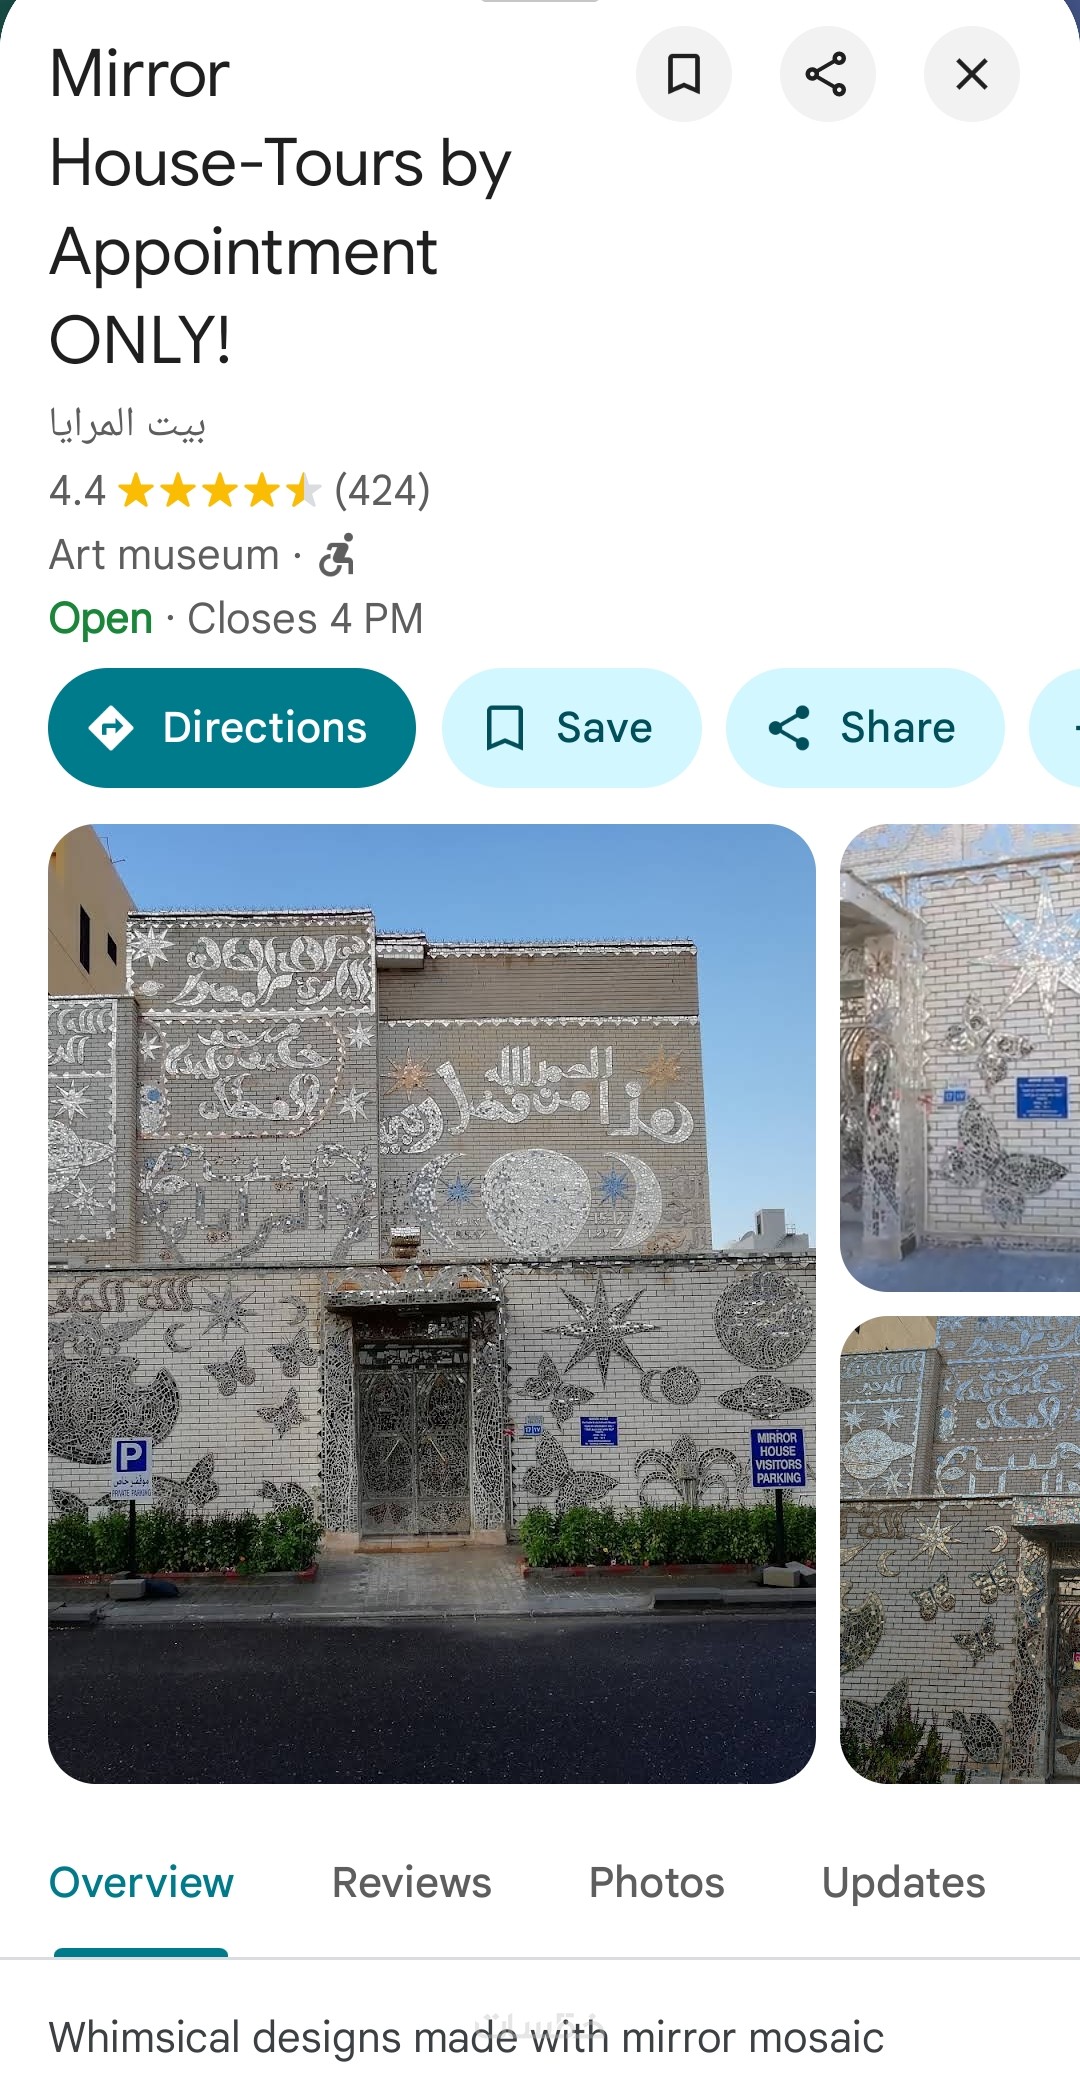Switch to the Updates tab

904,1883
